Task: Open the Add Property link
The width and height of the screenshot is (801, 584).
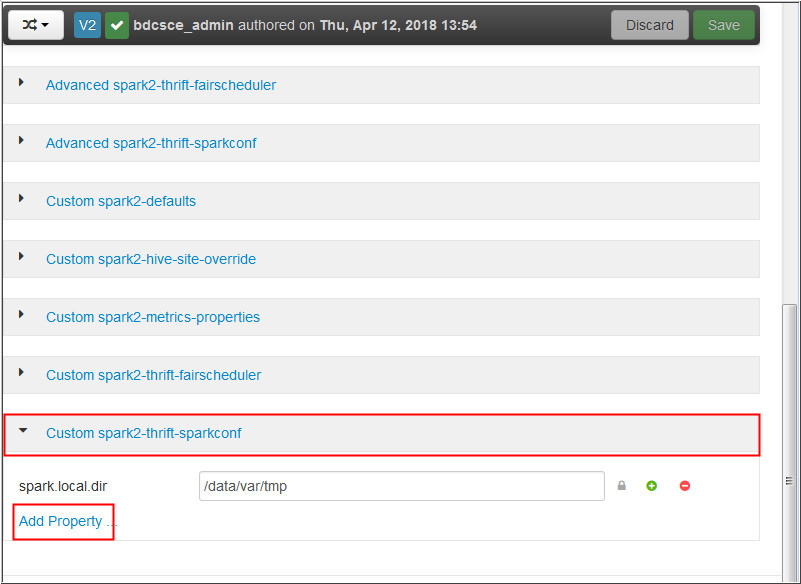Action: click(x=62, y=521)
